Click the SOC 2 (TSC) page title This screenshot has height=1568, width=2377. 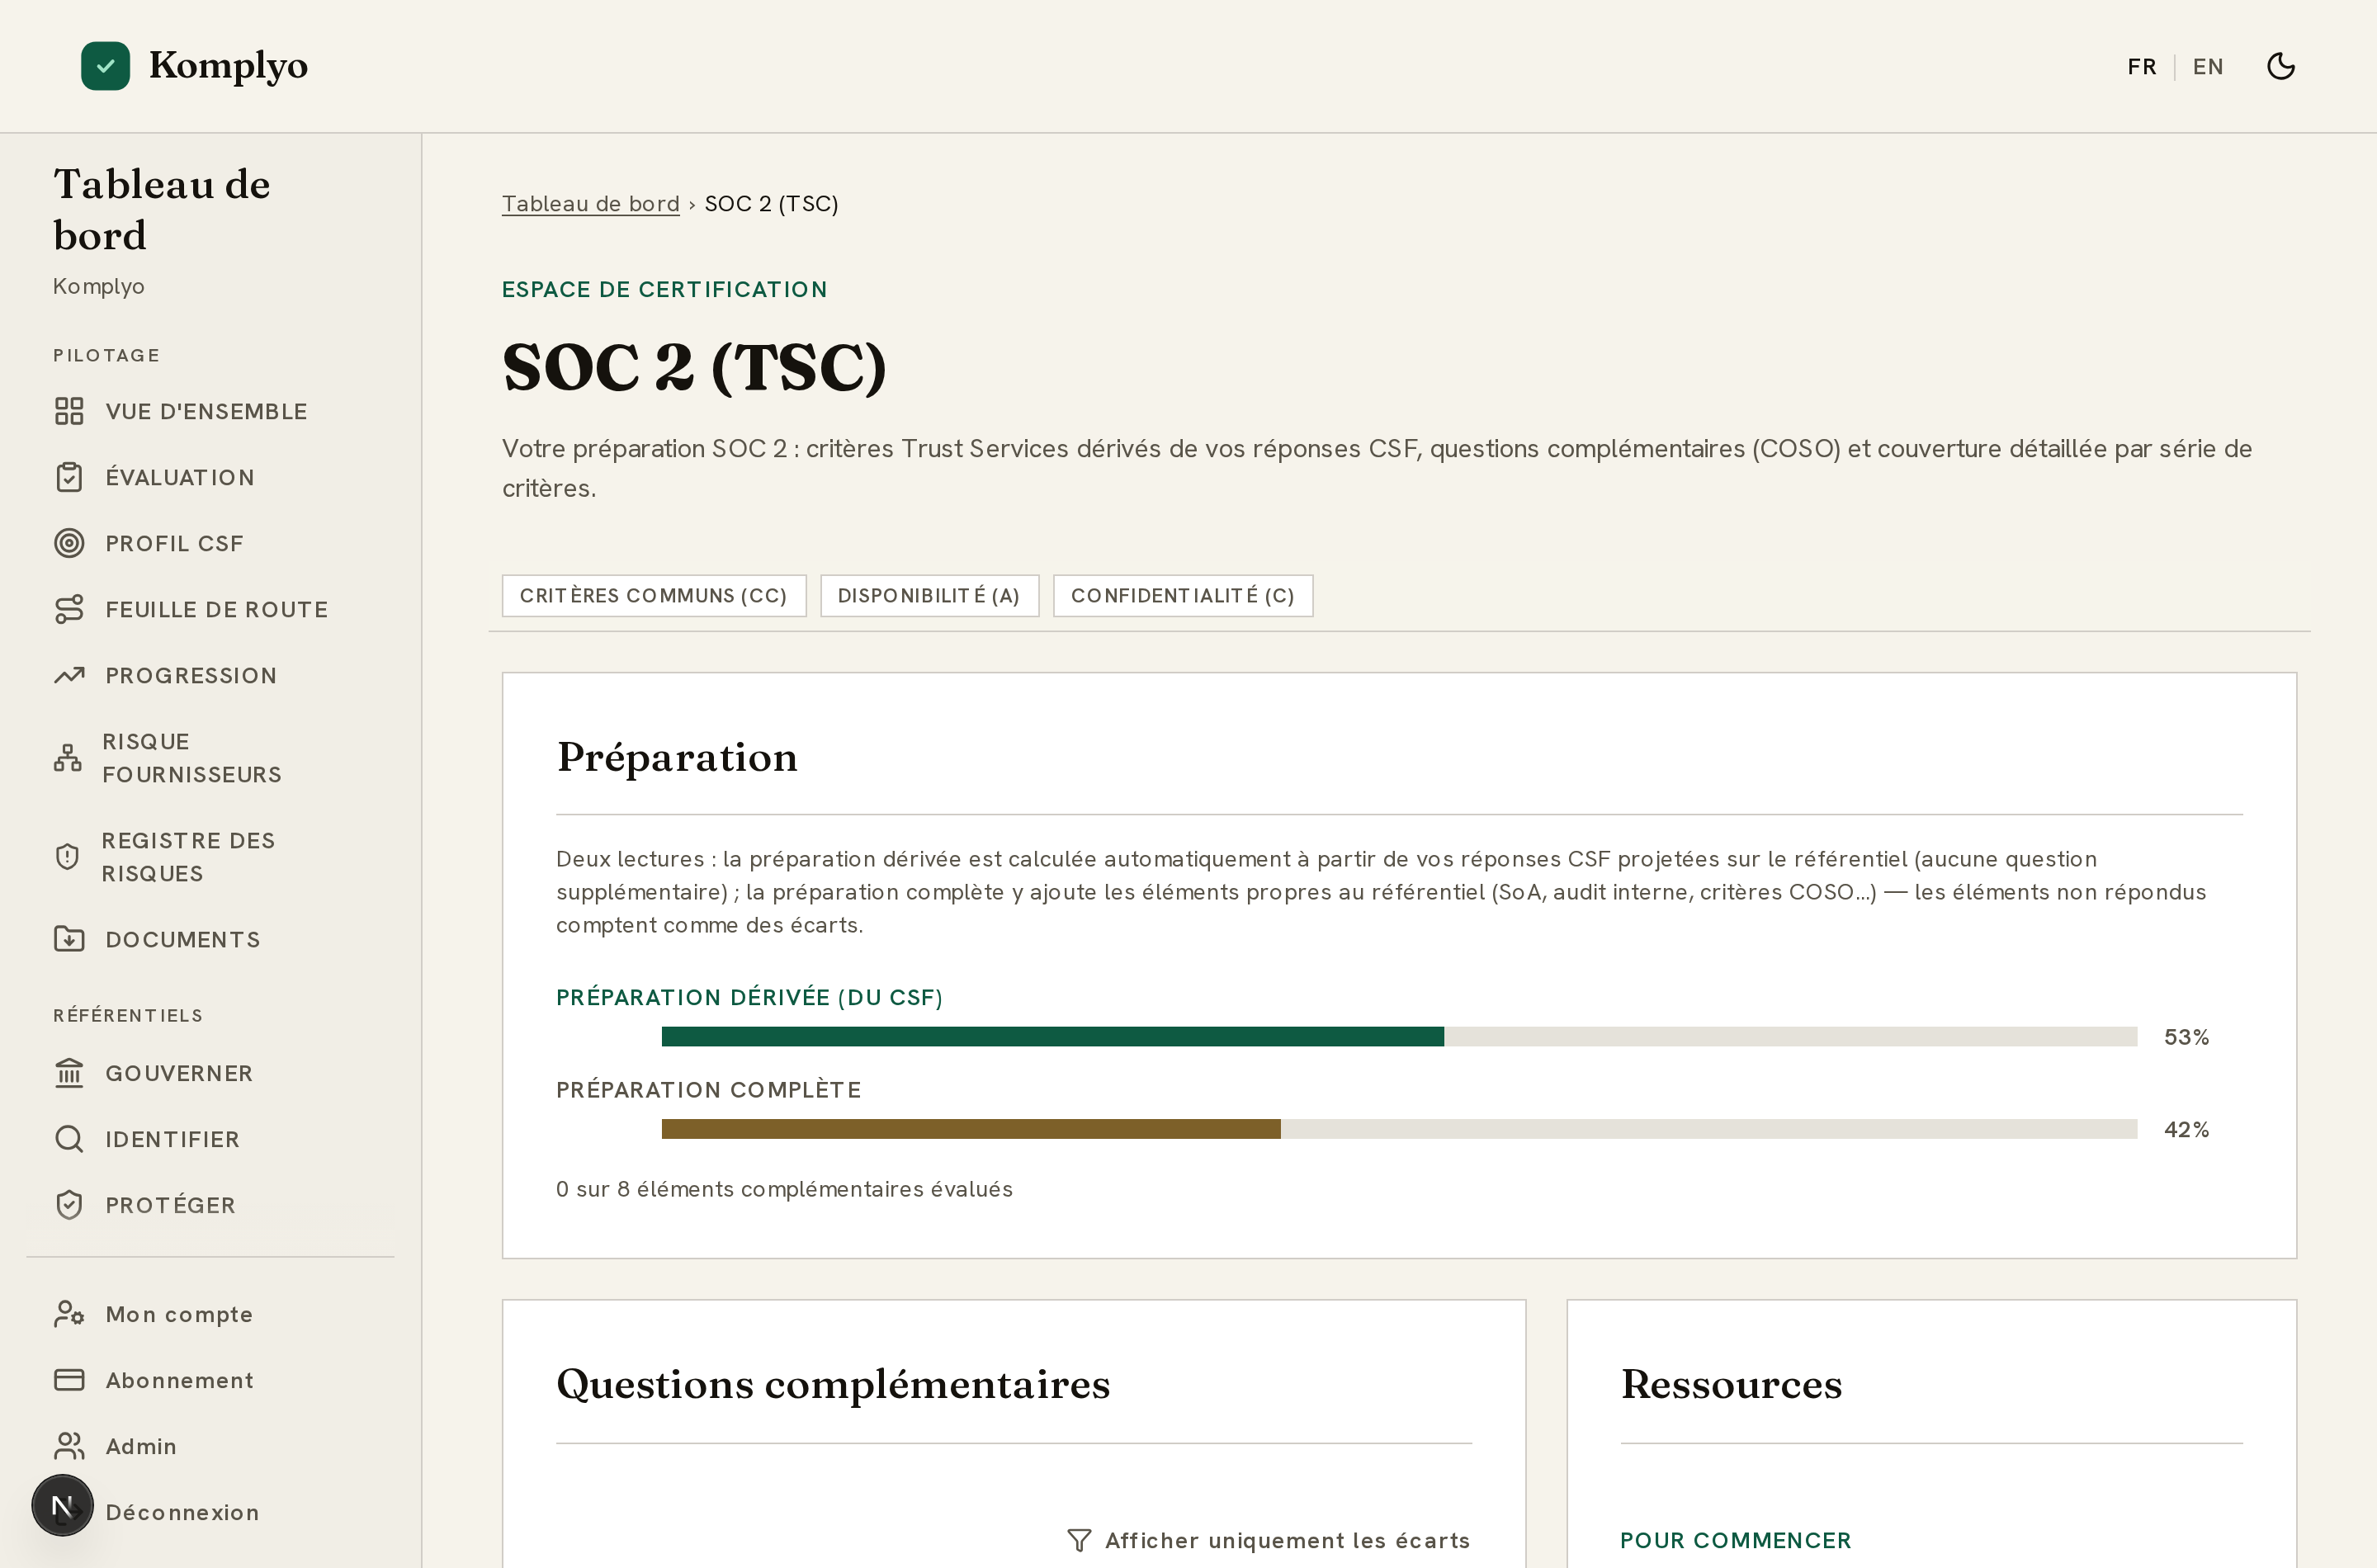[x=694, y=367]
